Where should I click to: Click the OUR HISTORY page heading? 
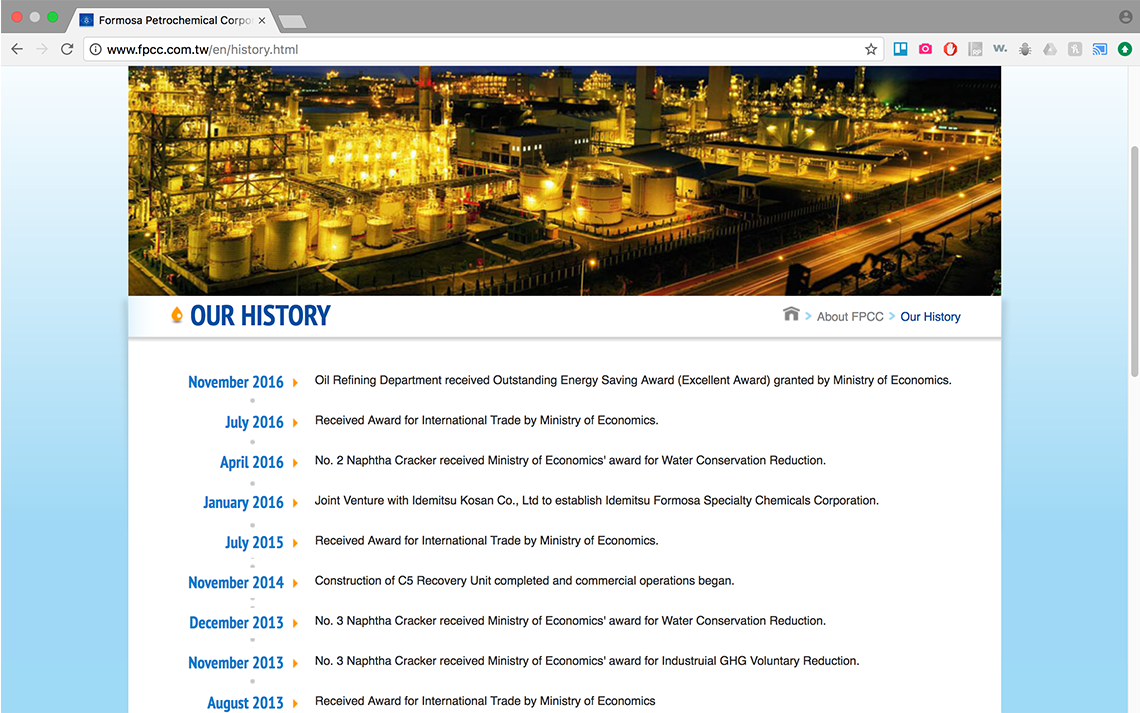260,315
